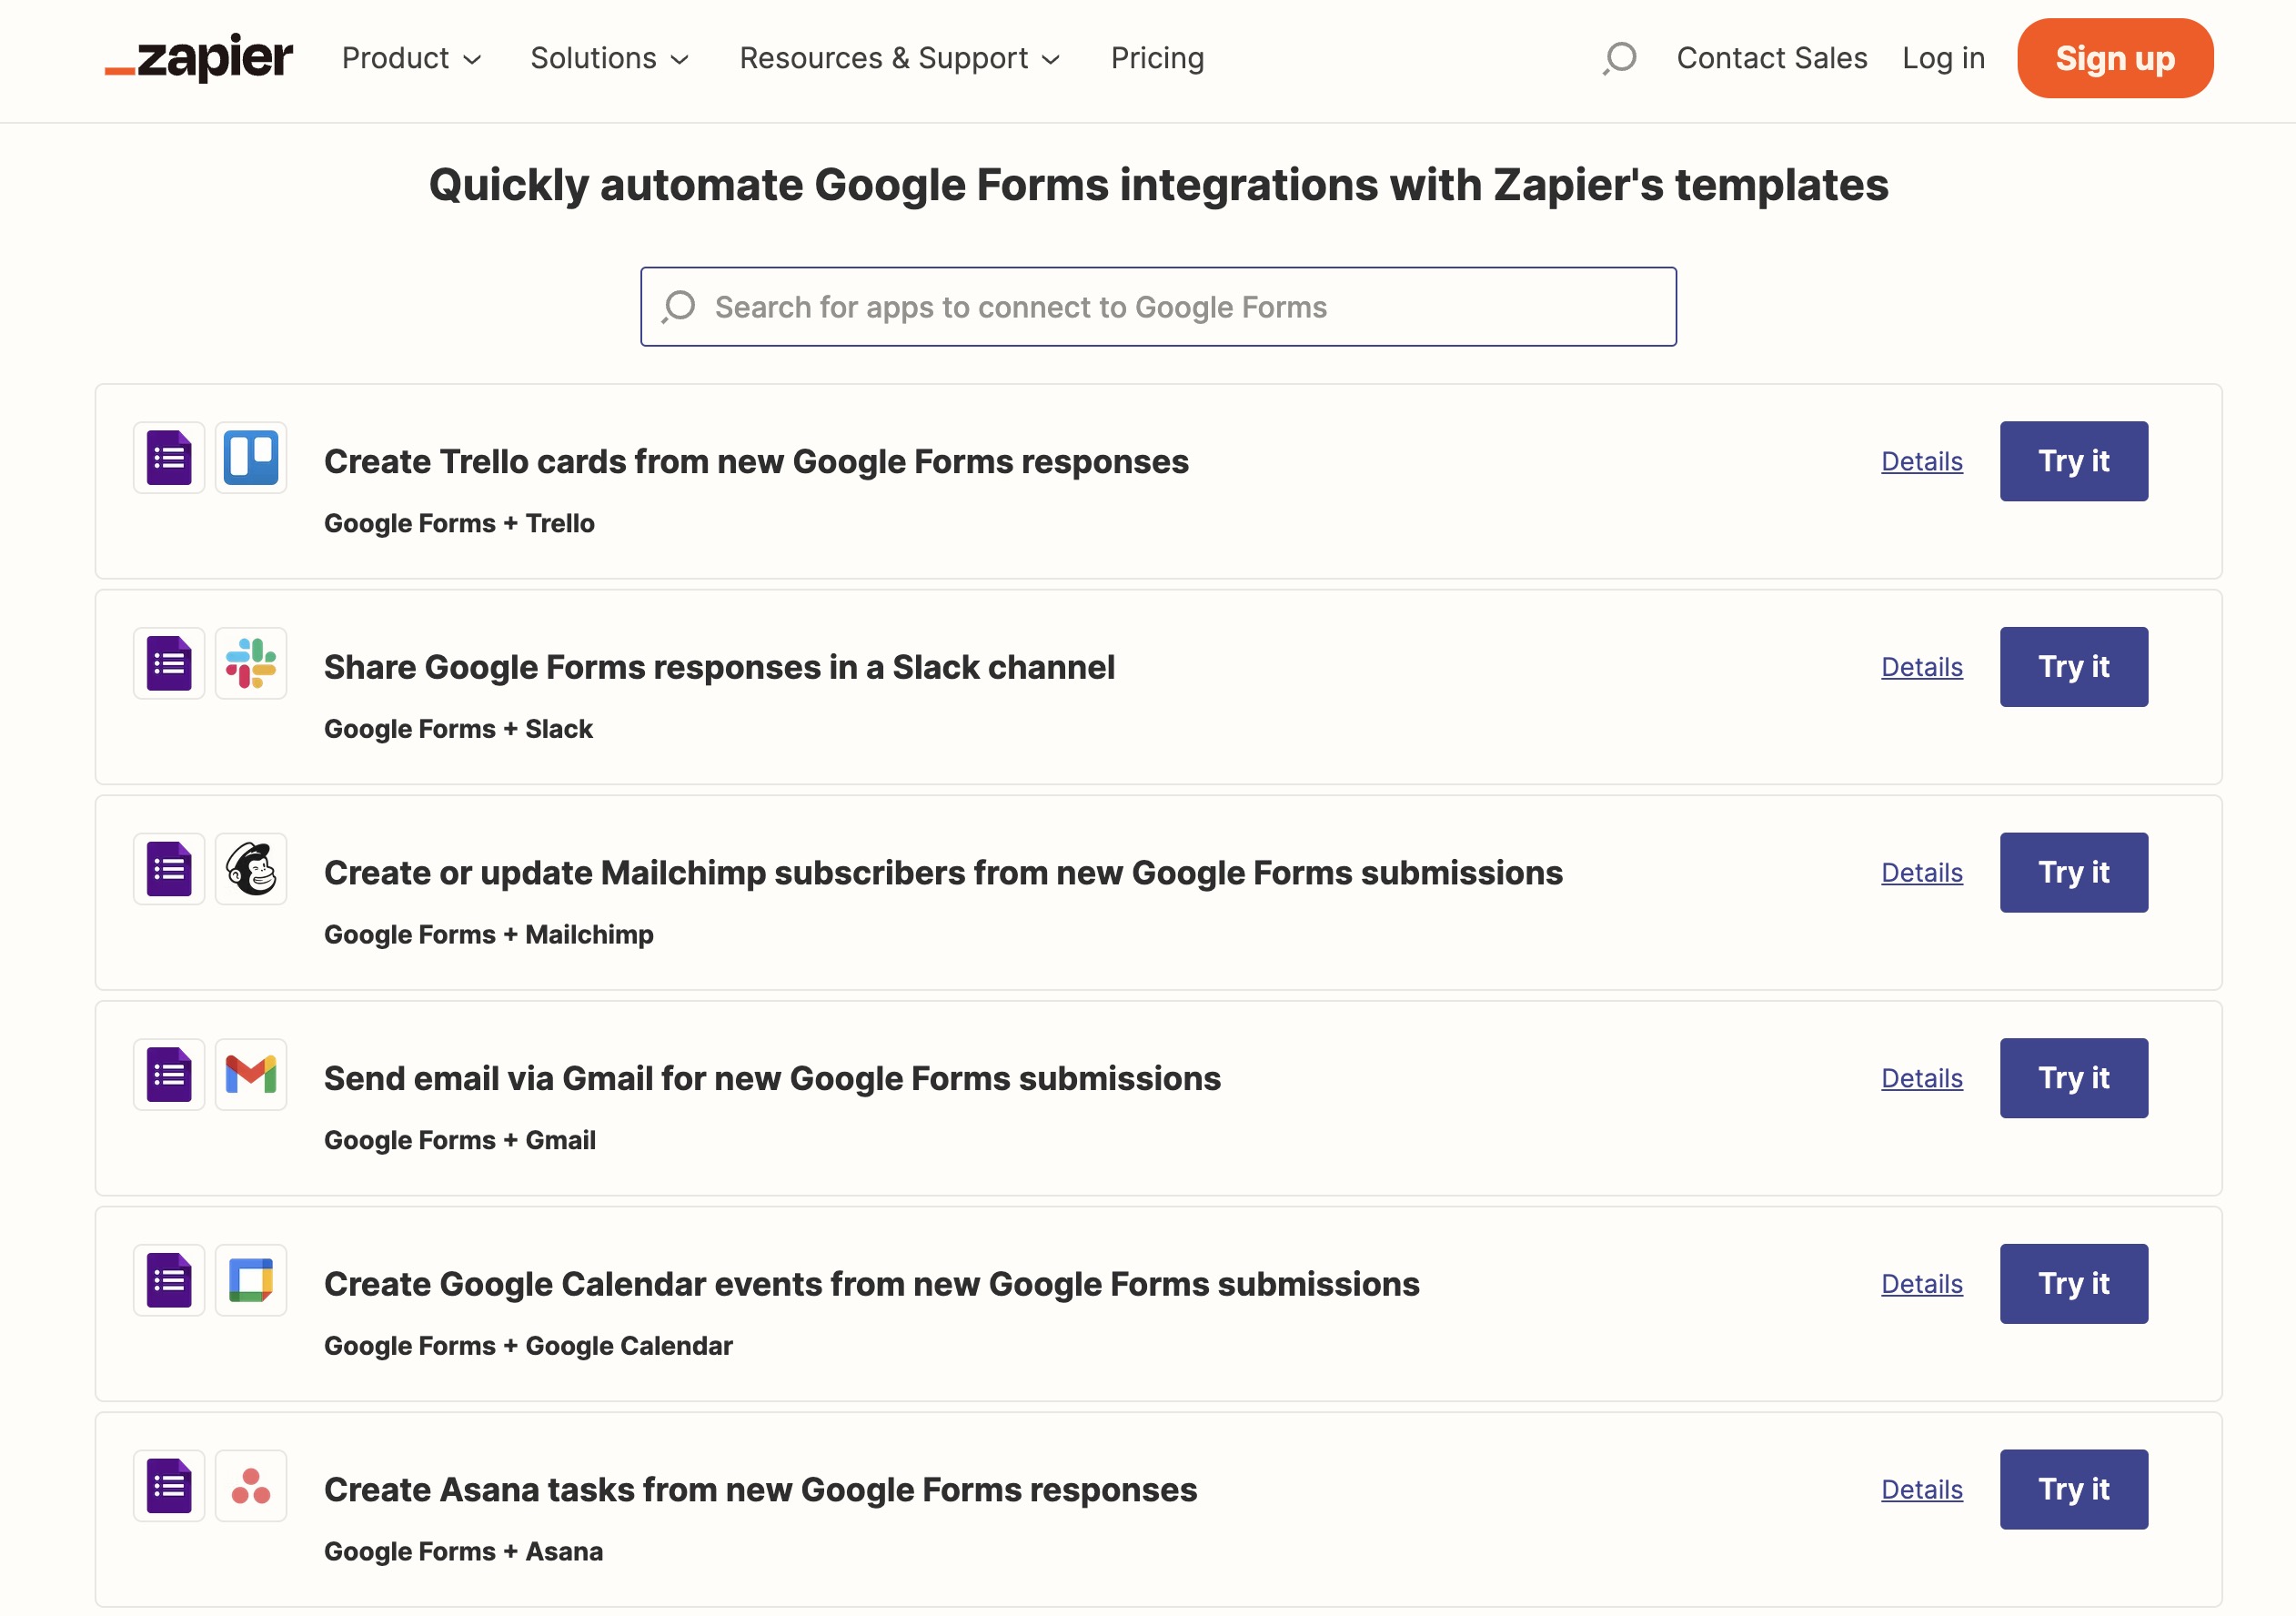Click Log in link
Screen dimensions: 2296x1616
[x=1943, y=58]
